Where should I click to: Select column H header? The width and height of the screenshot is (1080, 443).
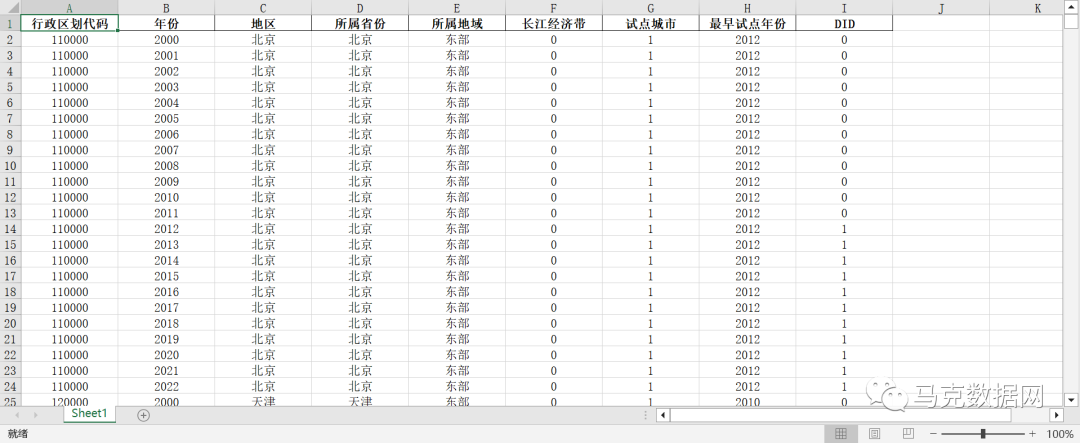[747, 8]
